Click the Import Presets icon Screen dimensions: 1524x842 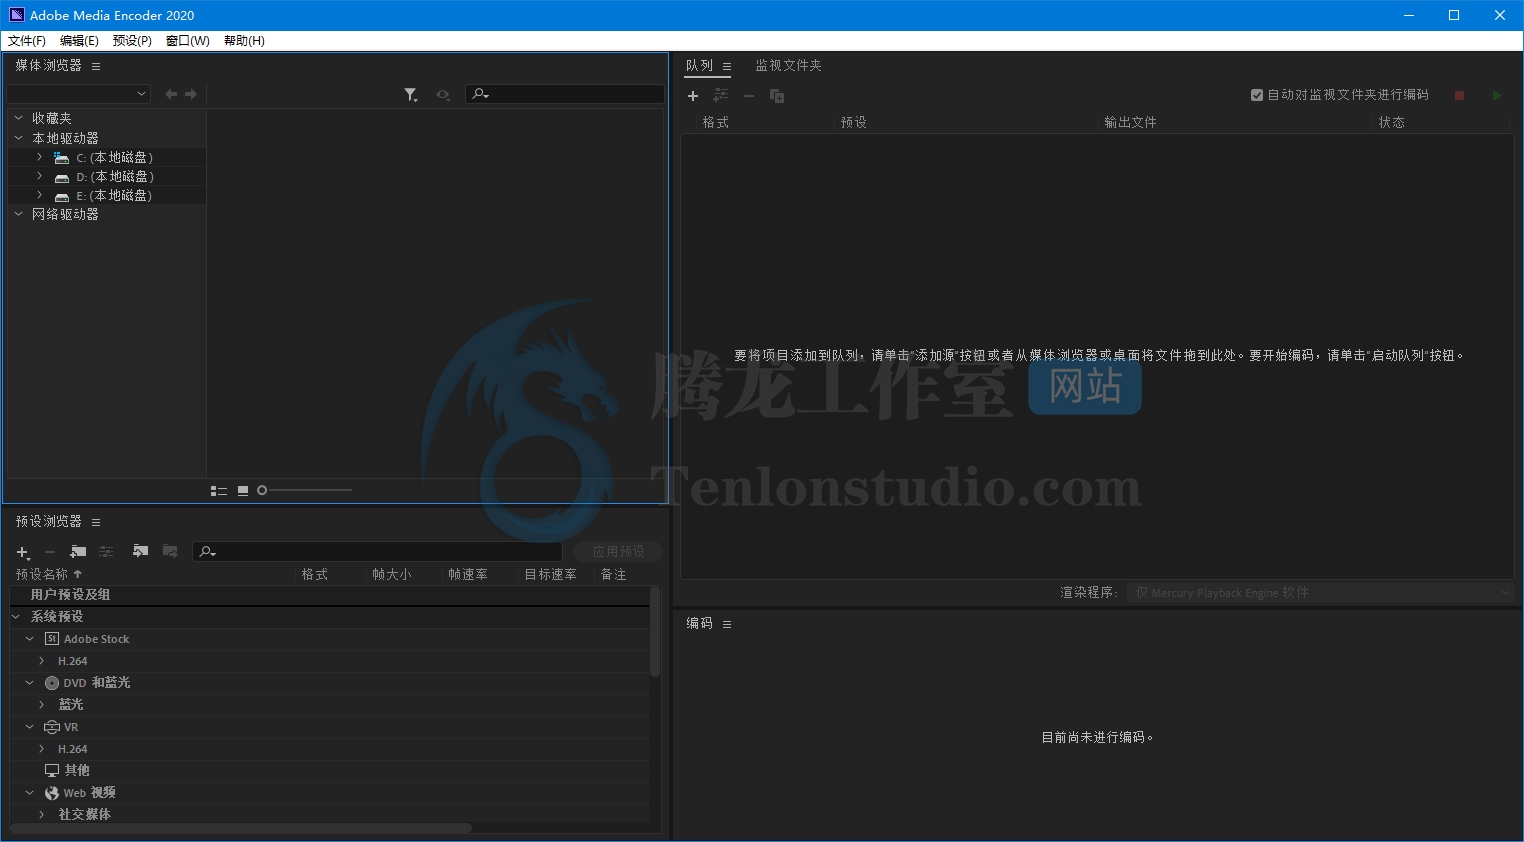(x=140, y=551)
